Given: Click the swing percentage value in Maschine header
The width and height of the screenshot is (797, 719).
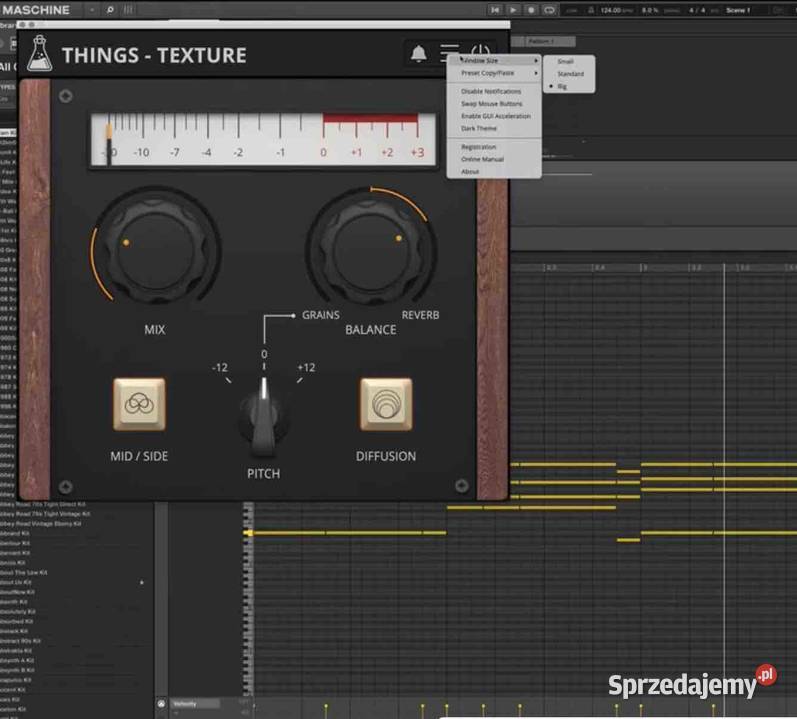Looking at the screenshot, I should click(x=650, y=10).
